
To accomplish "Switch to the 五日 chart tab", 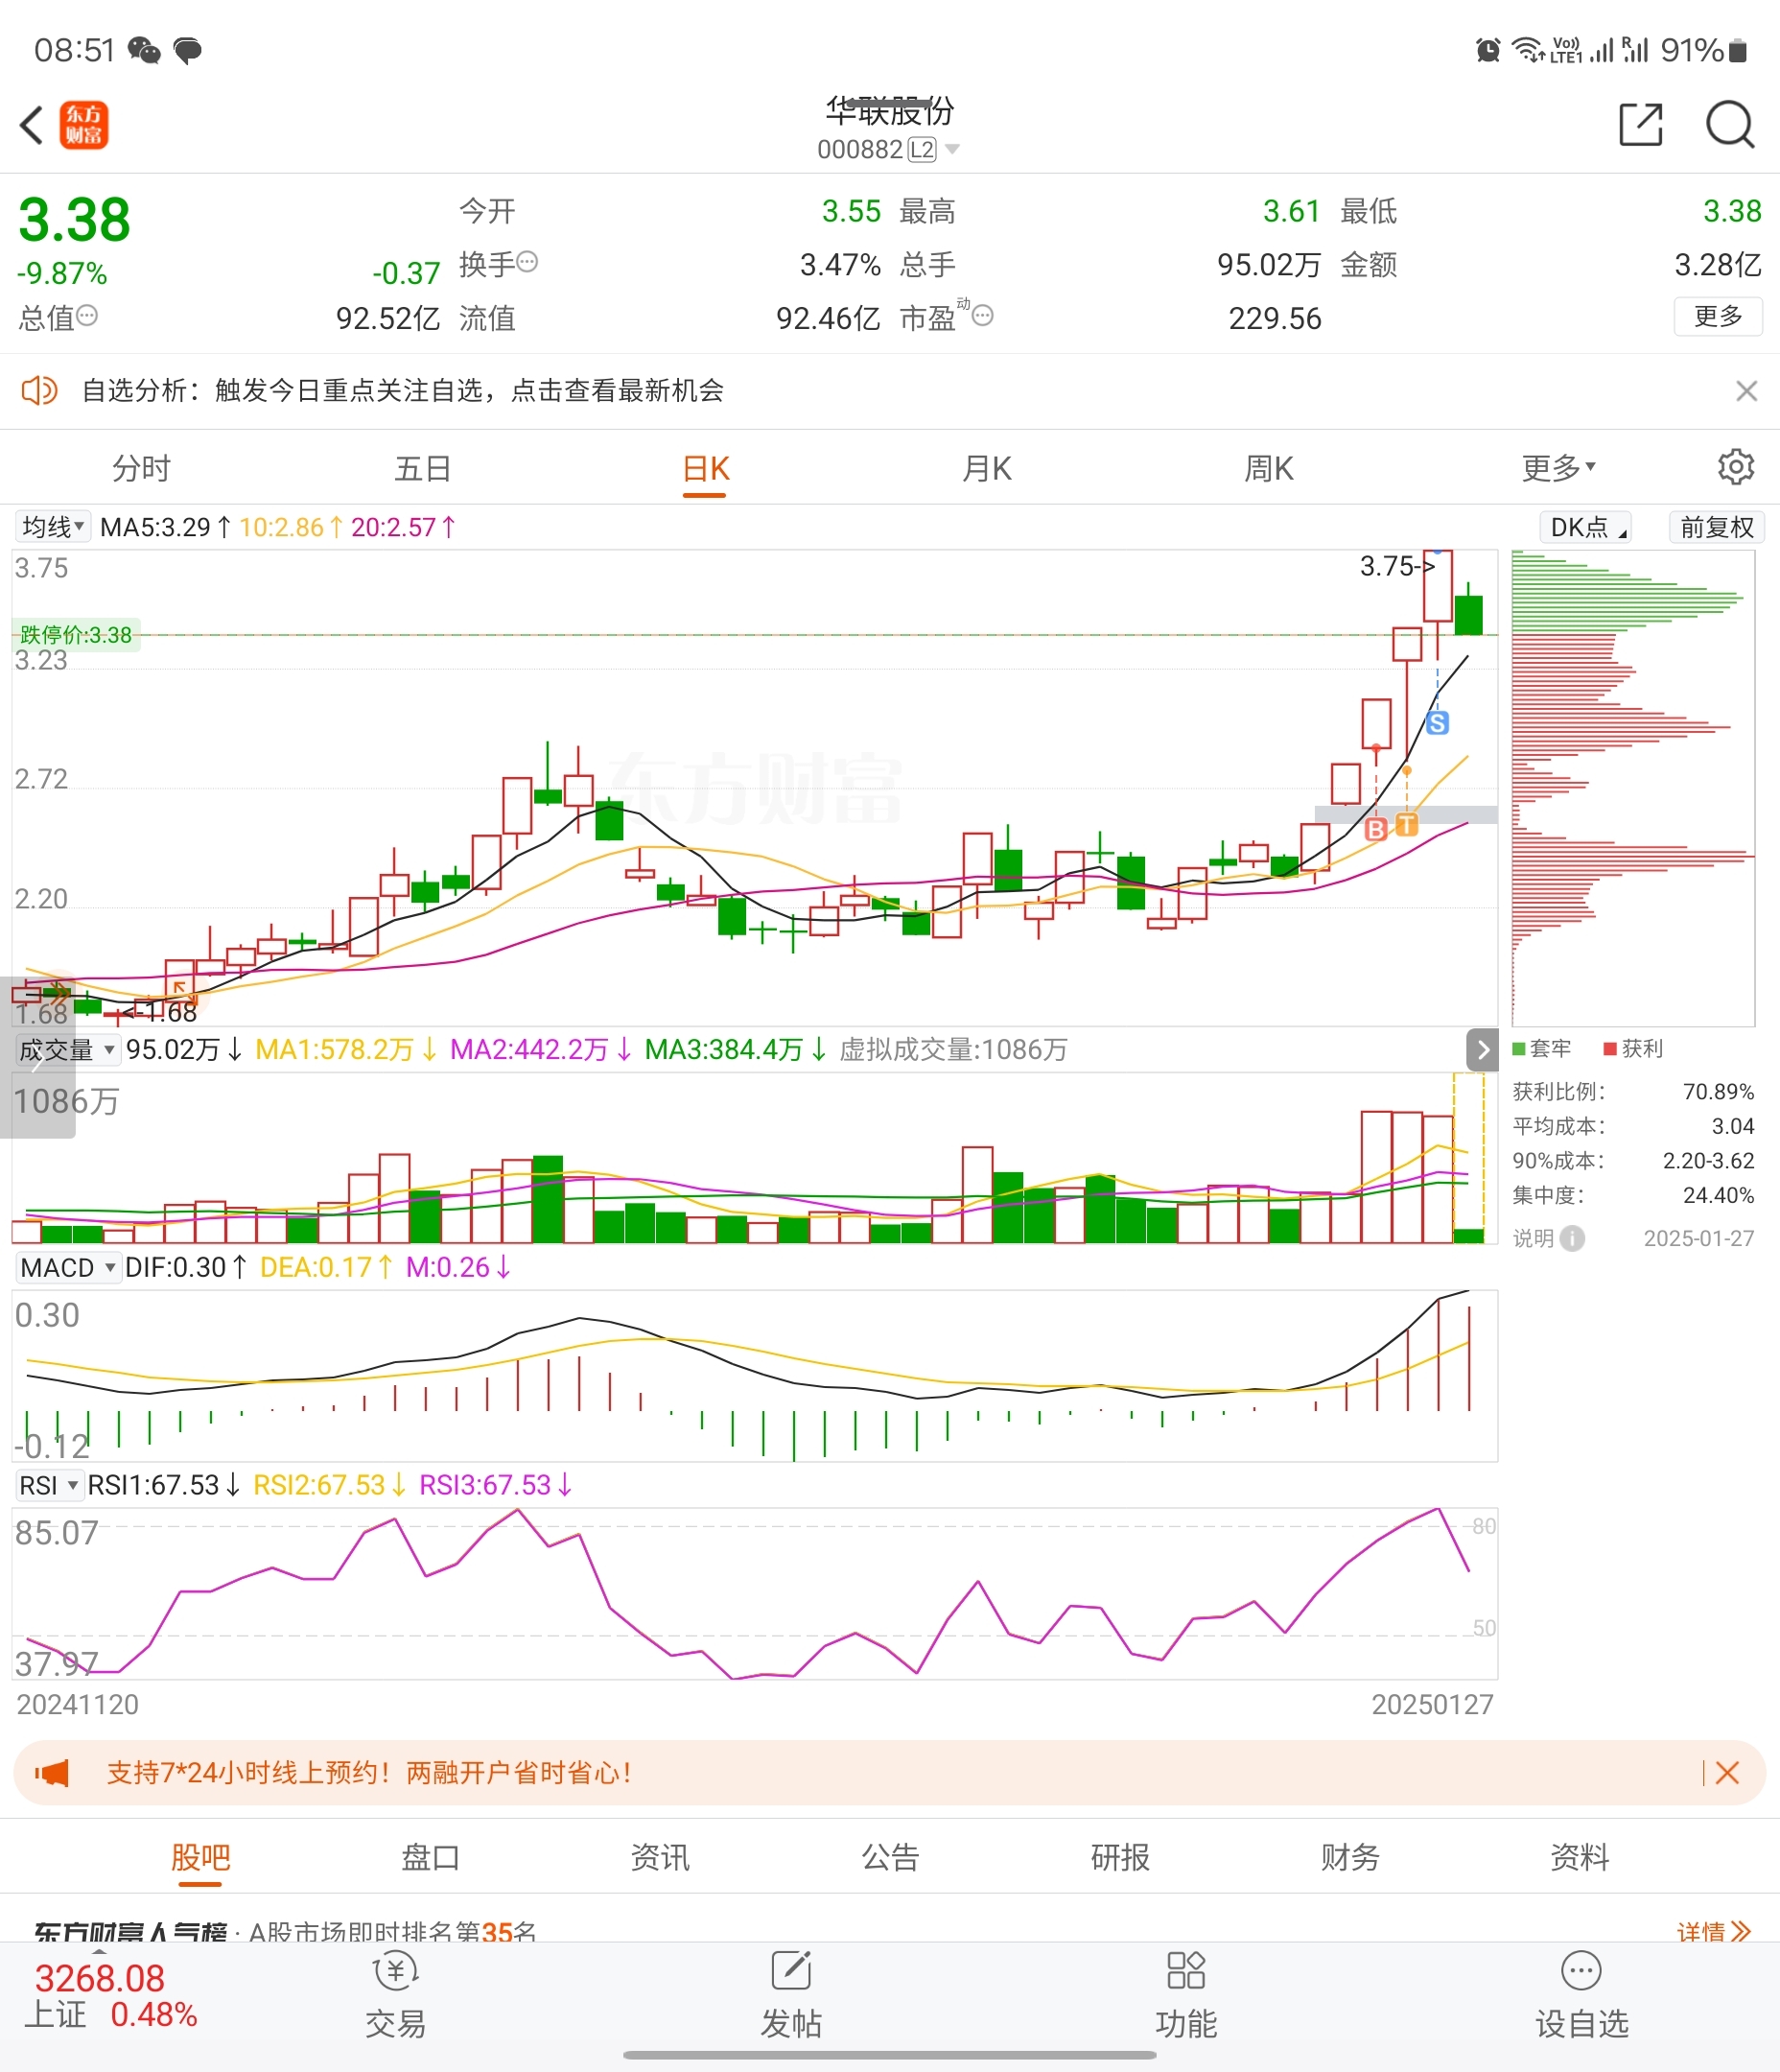I will 423,468.
